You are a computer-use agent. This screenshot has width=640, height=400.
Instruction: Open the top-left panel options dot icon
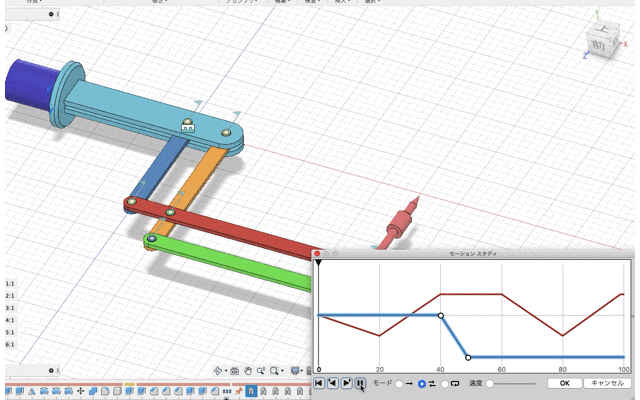pos(51,14)
